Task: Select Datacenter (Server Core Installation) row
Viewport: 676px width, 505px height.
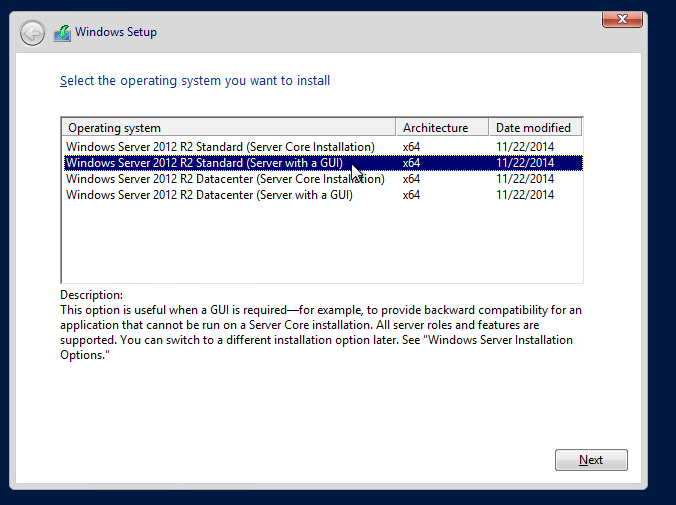Action: [x=323, y=179]
